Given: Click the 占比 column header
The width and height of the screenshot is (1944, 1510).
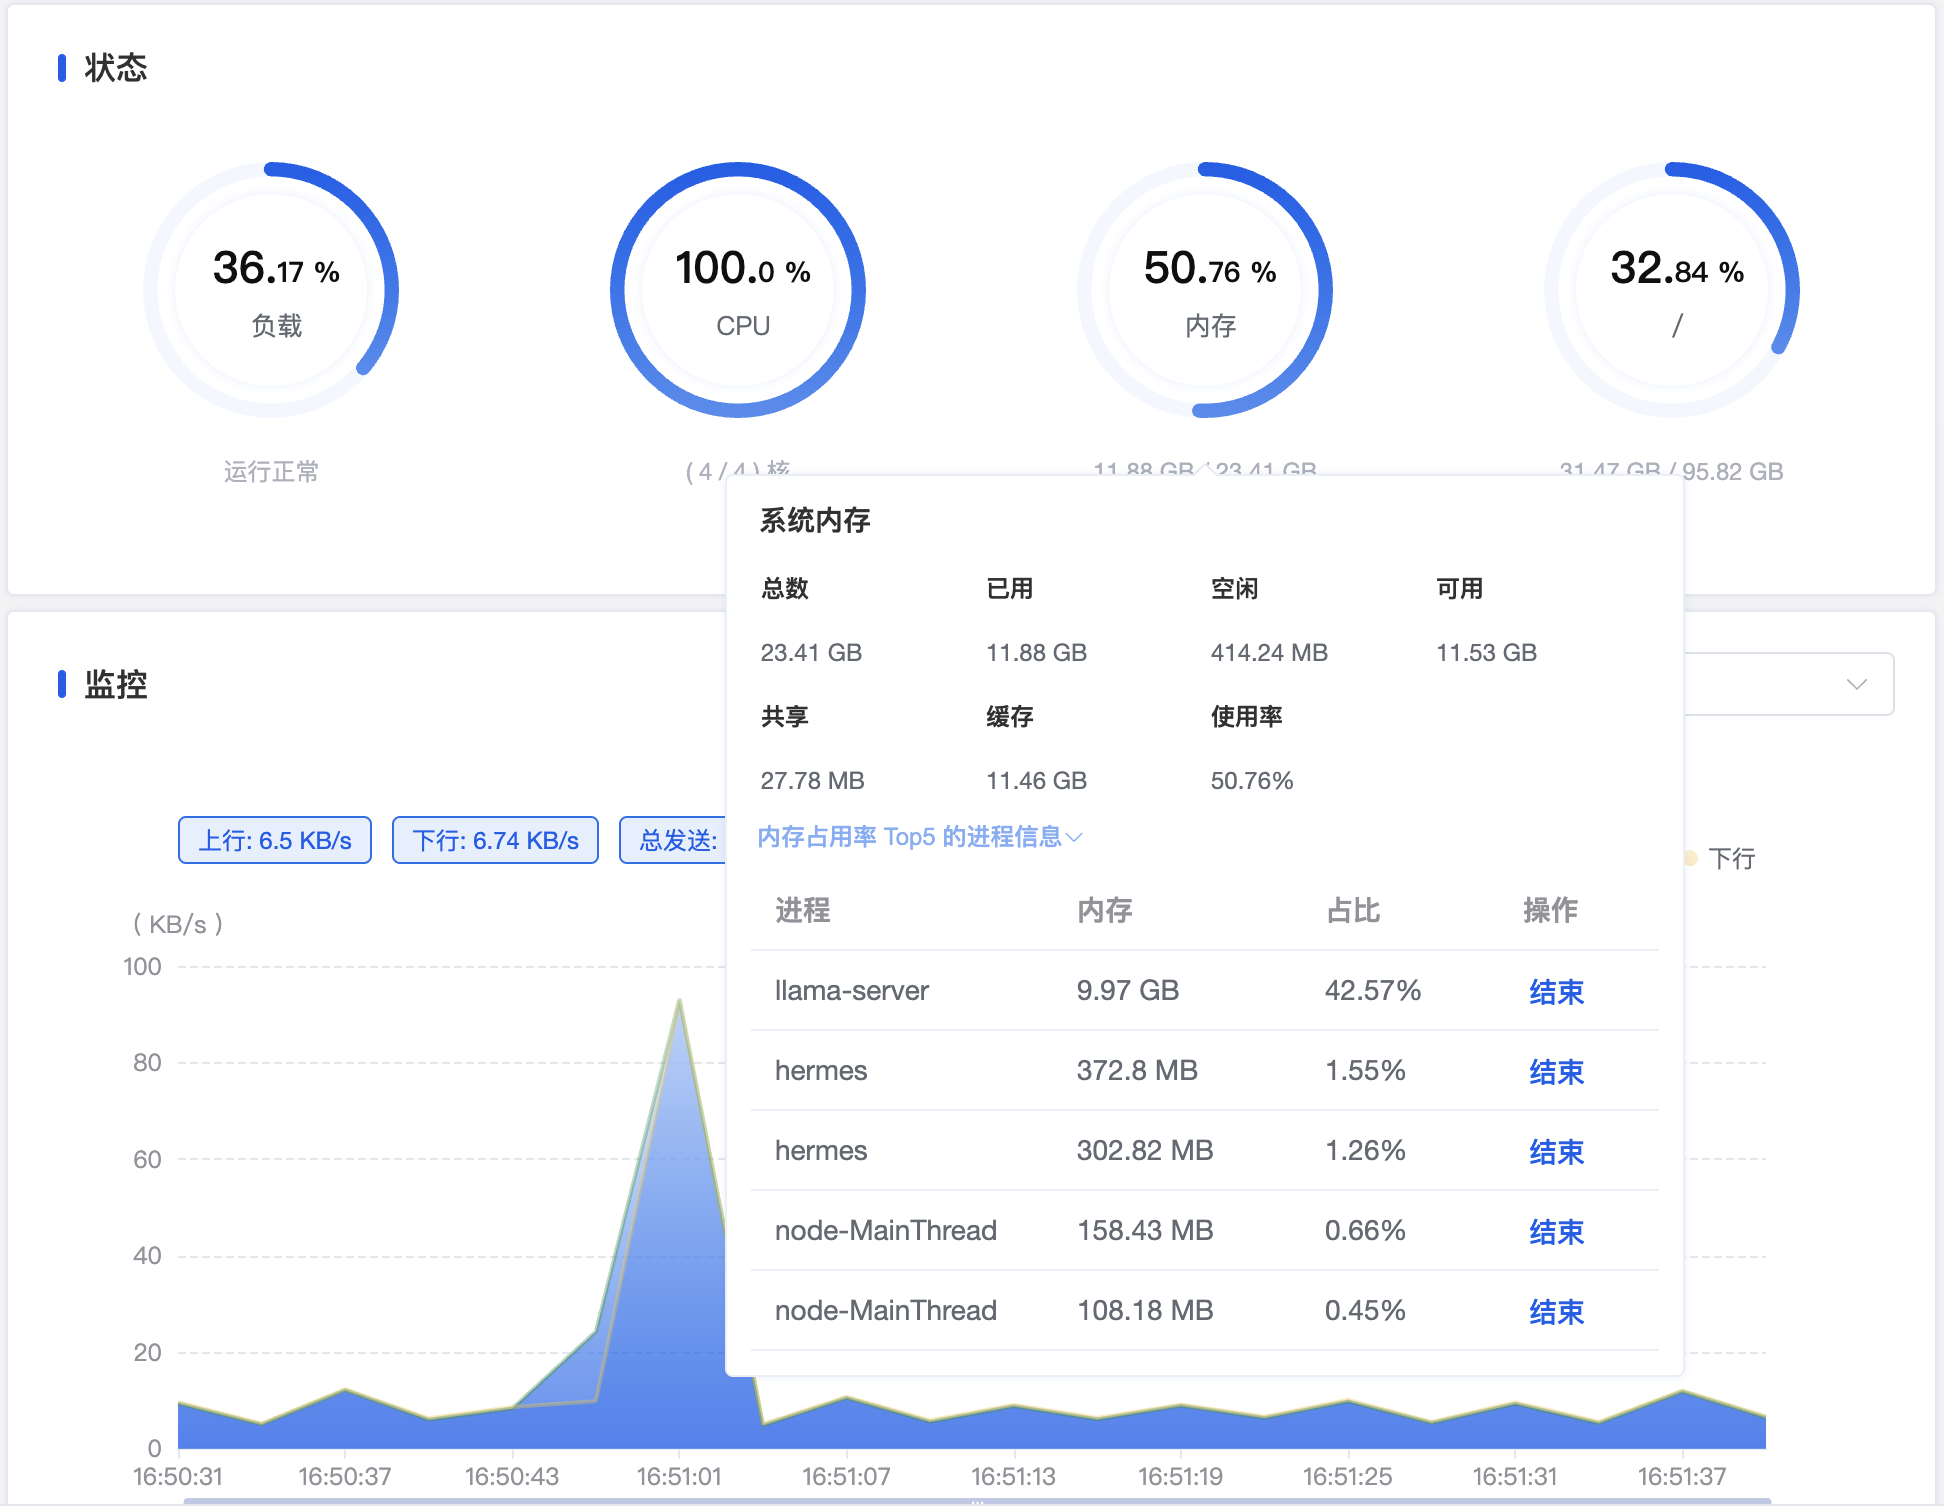Looking at the screenshot, I should 1353,910.
